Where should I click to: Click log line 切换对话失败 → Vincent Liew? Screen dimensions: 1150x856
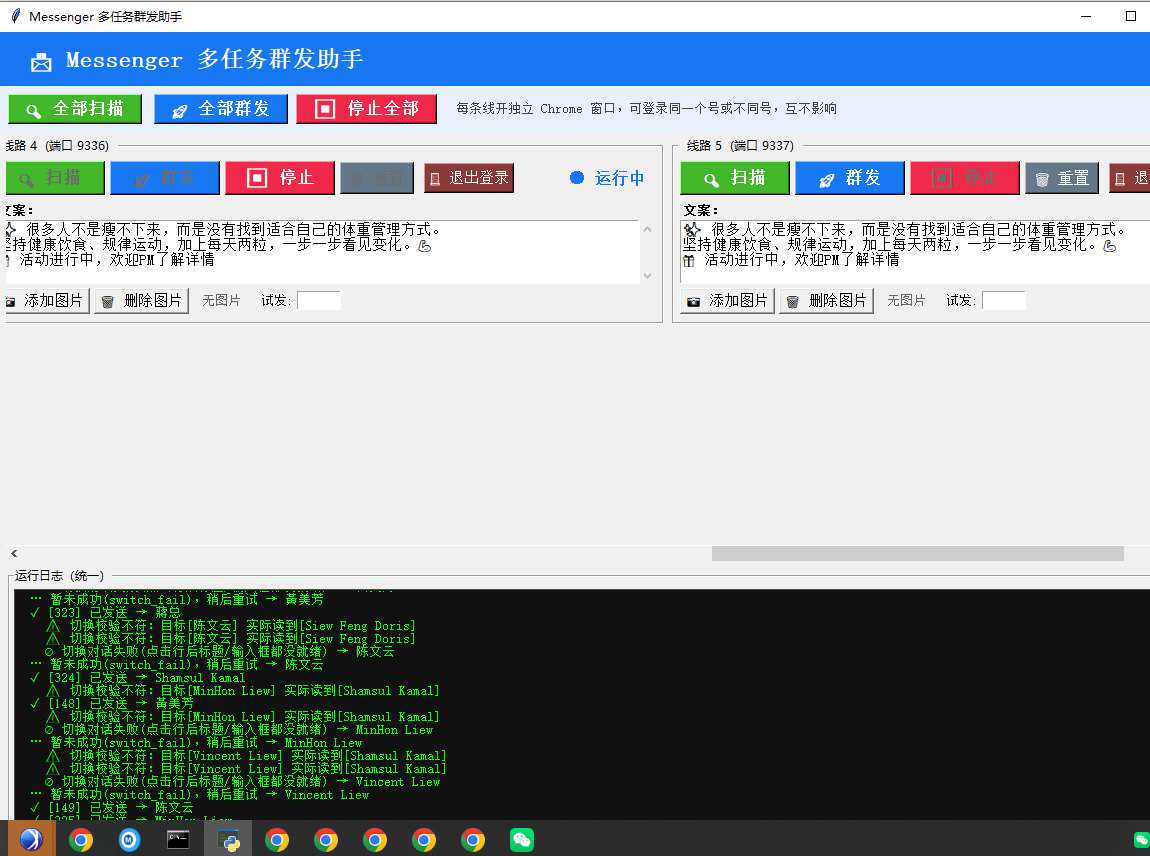[x=243, y=782]
